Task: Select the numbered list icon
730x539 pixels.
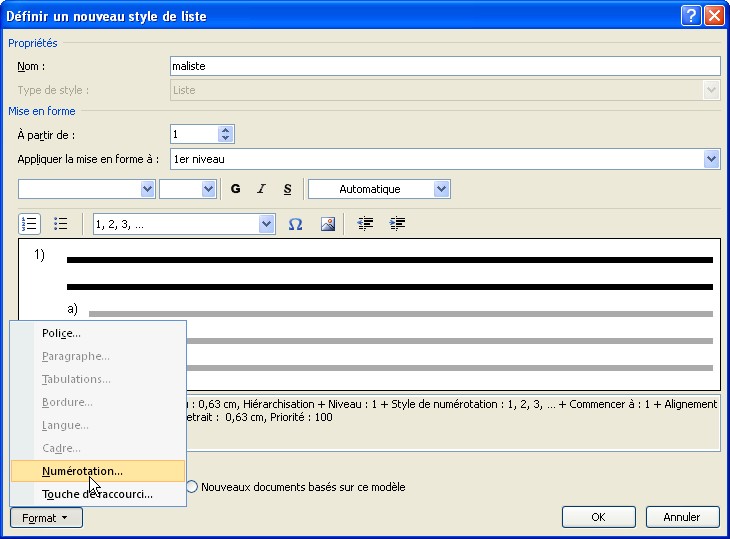Action: (x=29, y=225)
